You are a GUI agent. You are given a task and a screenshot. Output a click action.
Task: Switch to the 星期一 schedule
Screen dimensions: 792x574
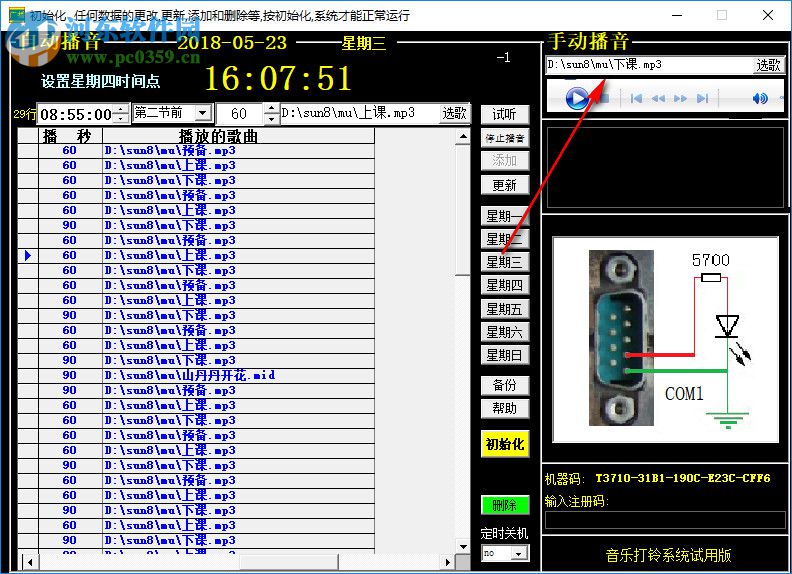505,216
